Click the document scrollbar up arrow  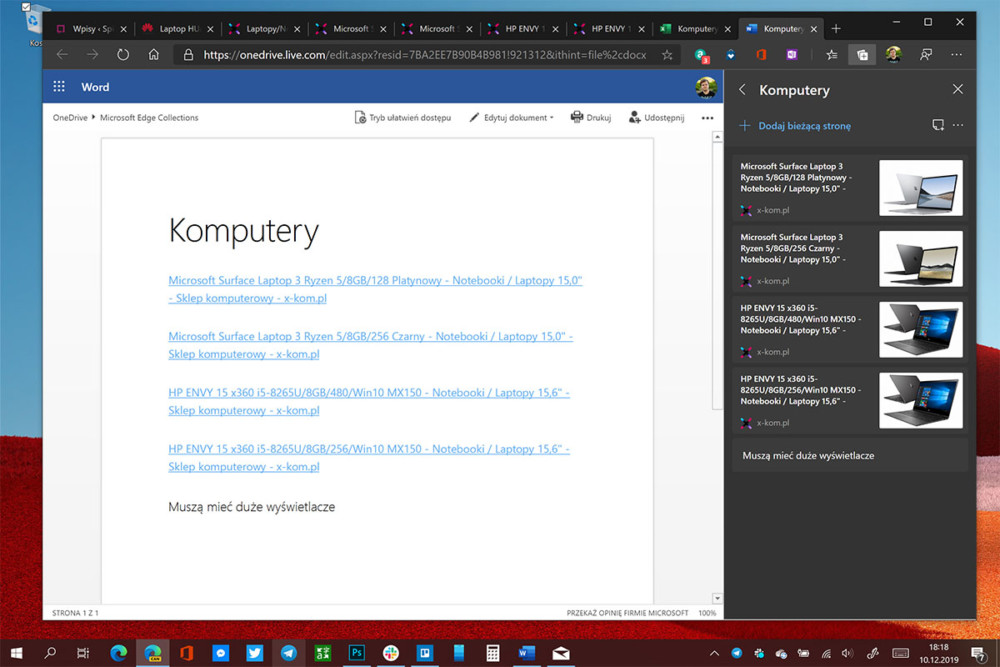pyautogui.click(x=717, y=137)
